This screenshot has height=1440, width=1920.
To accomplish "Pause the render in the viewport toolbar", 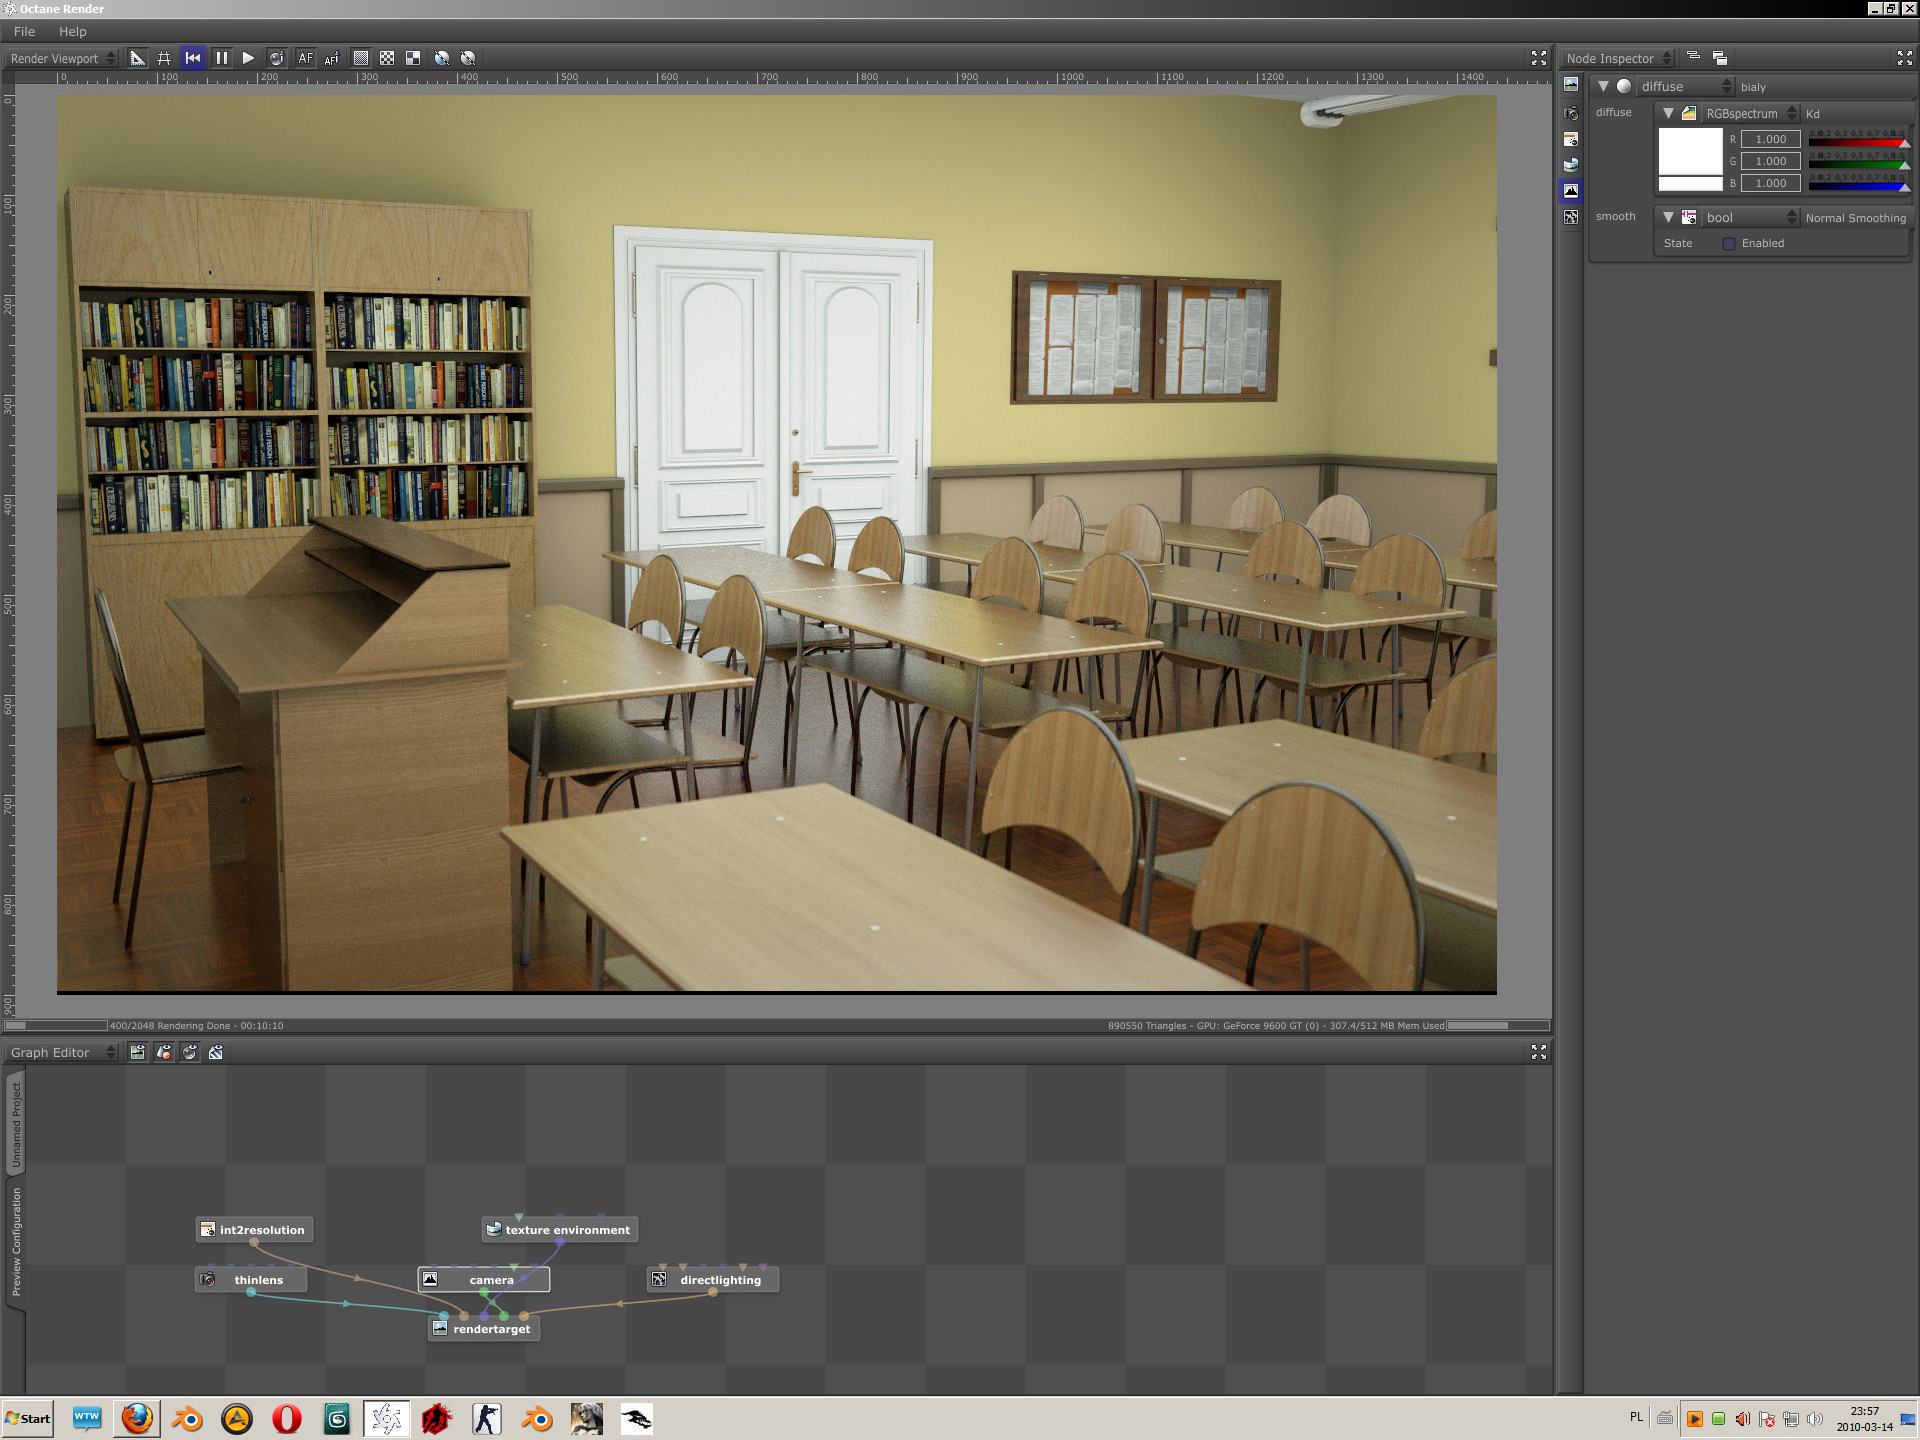I will [221, 58].
